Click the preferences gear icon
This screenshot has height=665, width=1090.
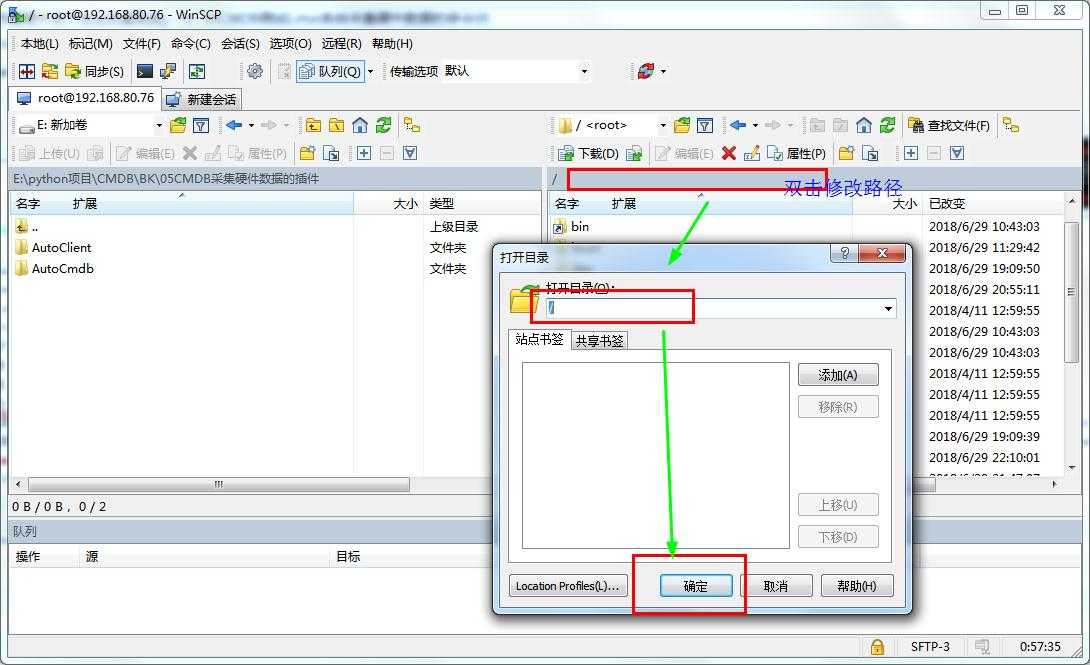click(x=255, y=71)
